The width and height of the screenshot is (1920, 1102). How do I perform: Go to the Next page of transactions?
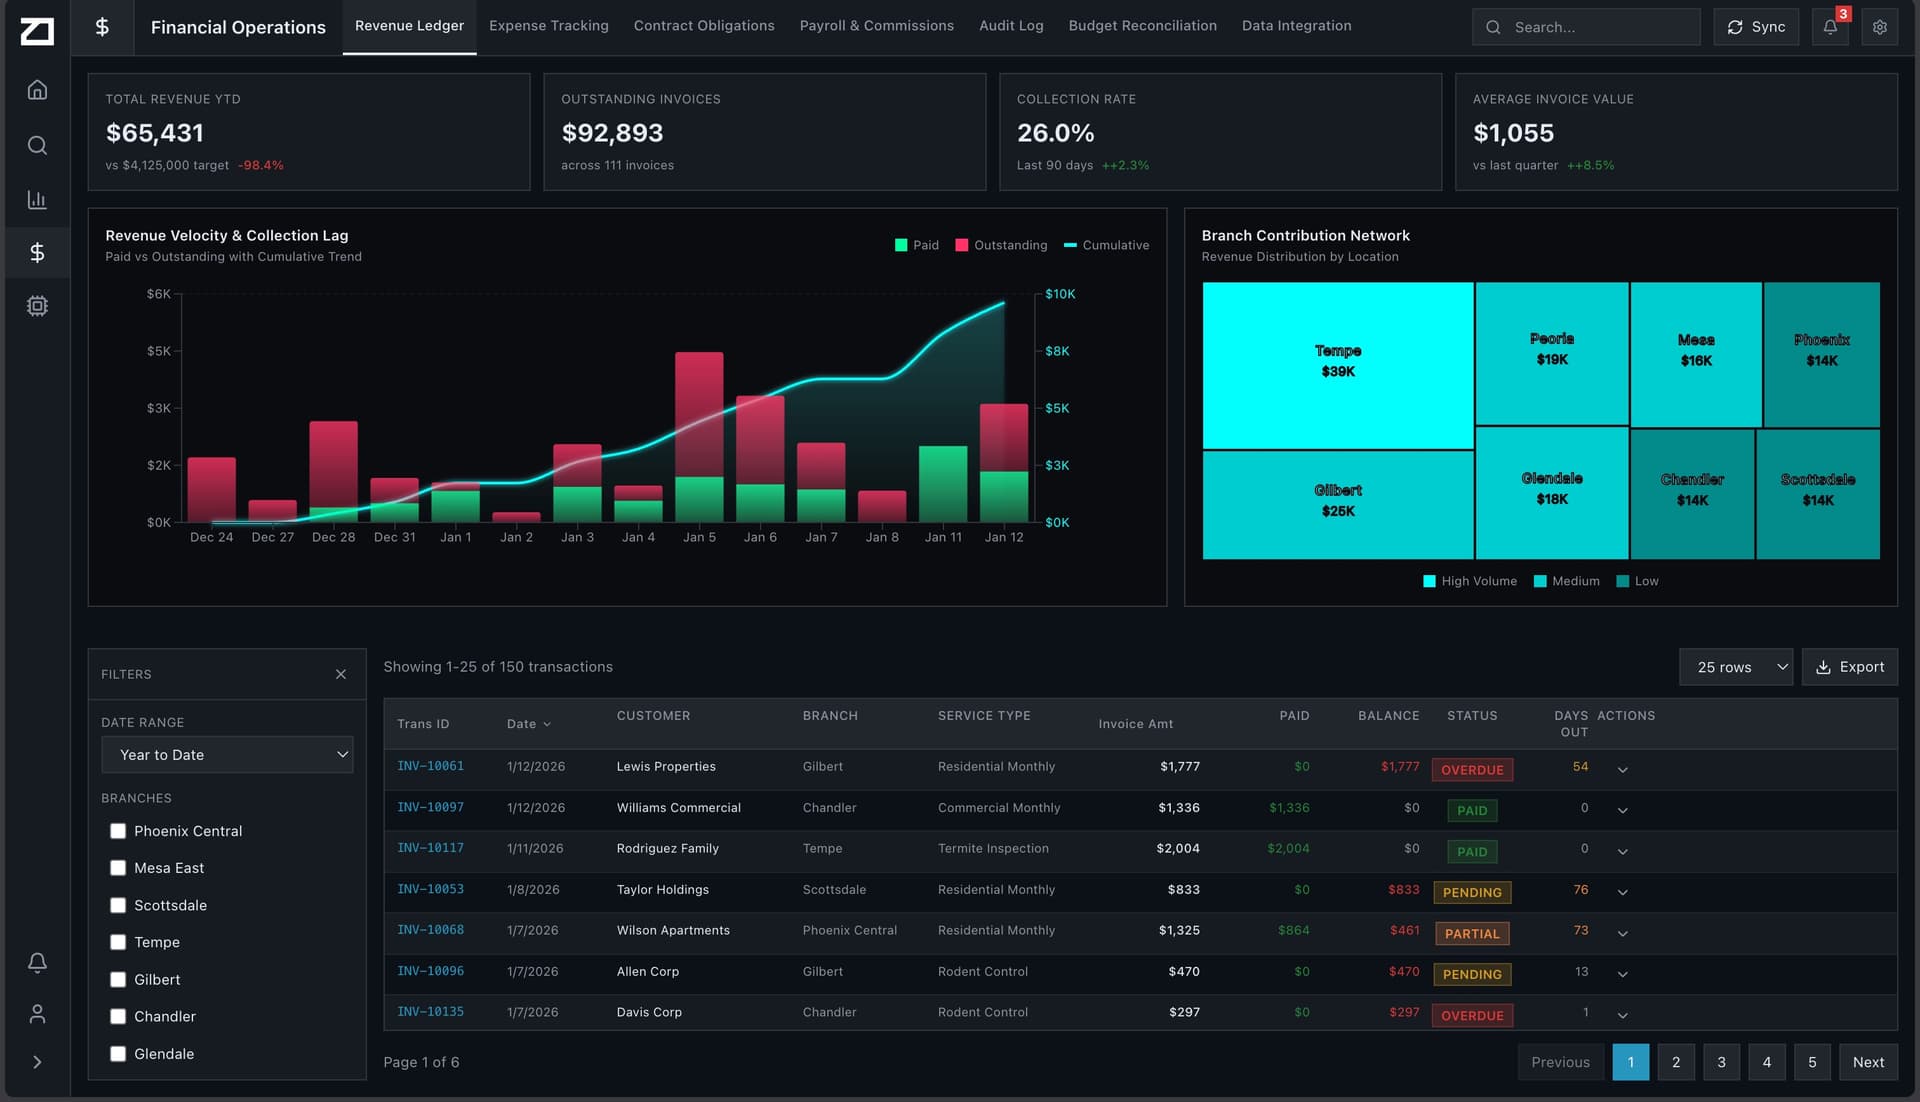(x=1868, y=1062)
